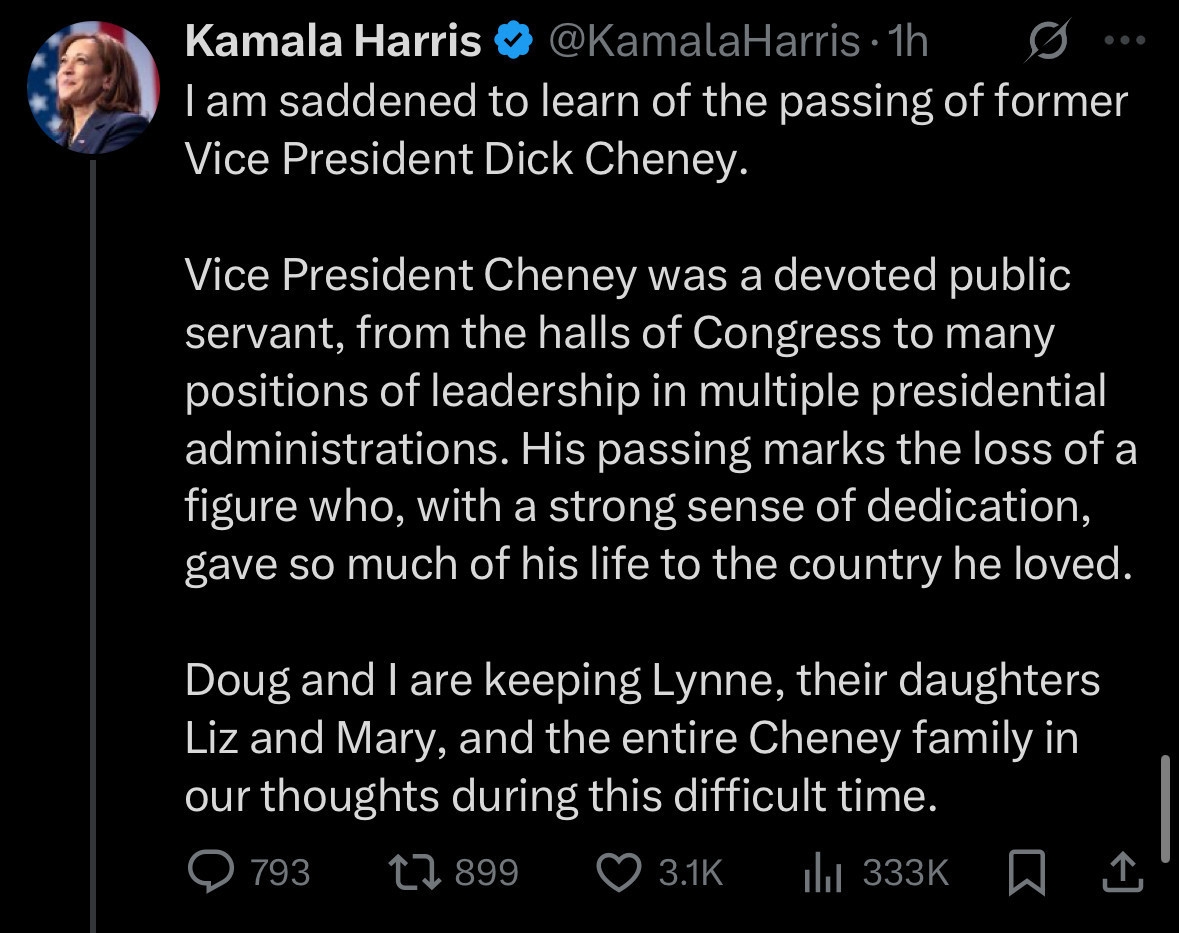Like the tweet with the heart icon

click(617, 873)
